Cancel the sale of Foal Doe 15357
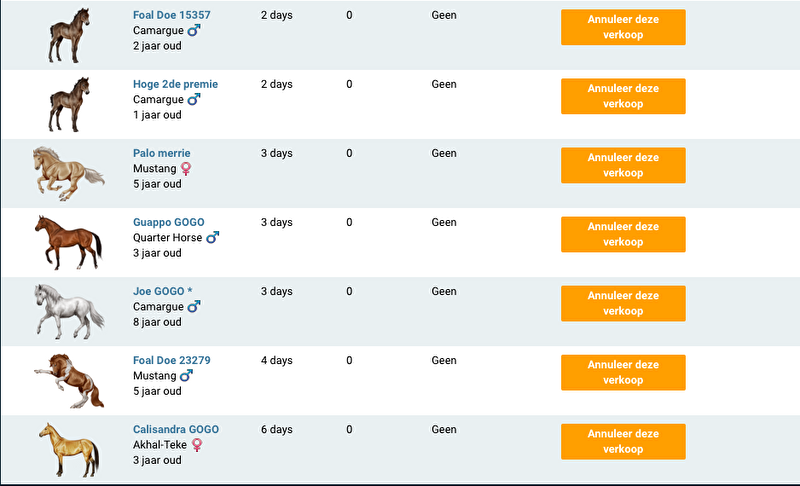 [x=623, y=27]
